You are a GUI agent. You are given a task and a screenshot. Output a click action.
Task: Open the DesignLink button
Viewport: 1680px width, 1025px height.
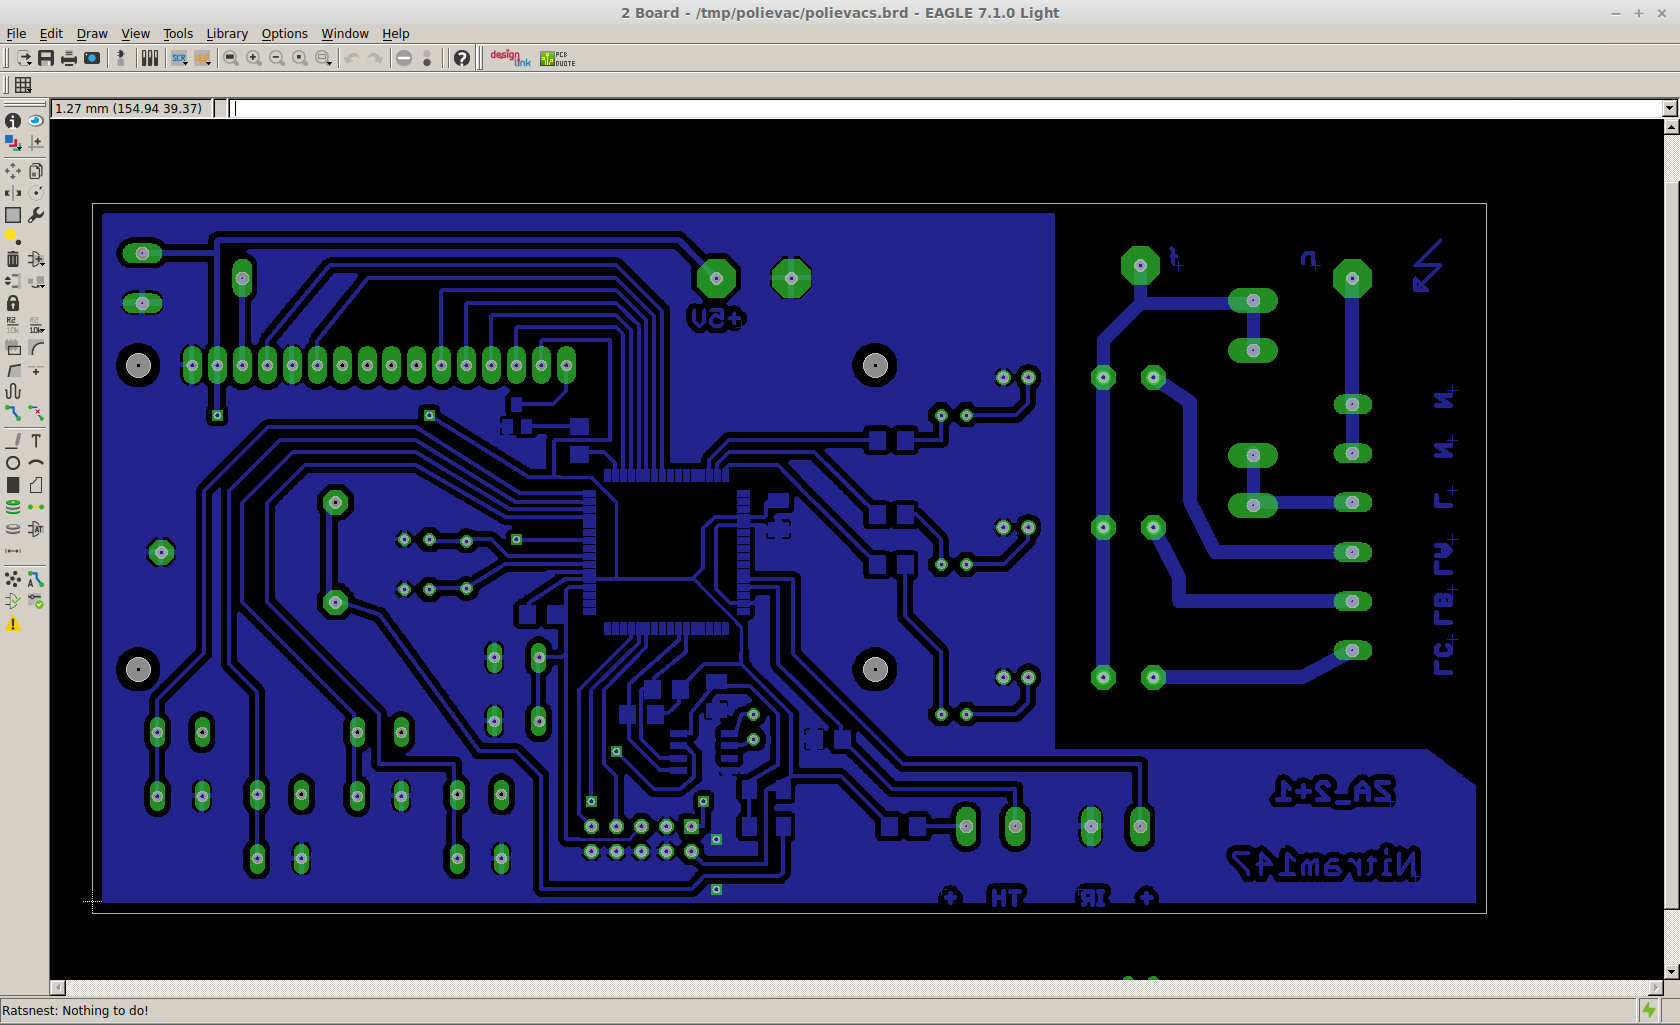pos(510,58)
